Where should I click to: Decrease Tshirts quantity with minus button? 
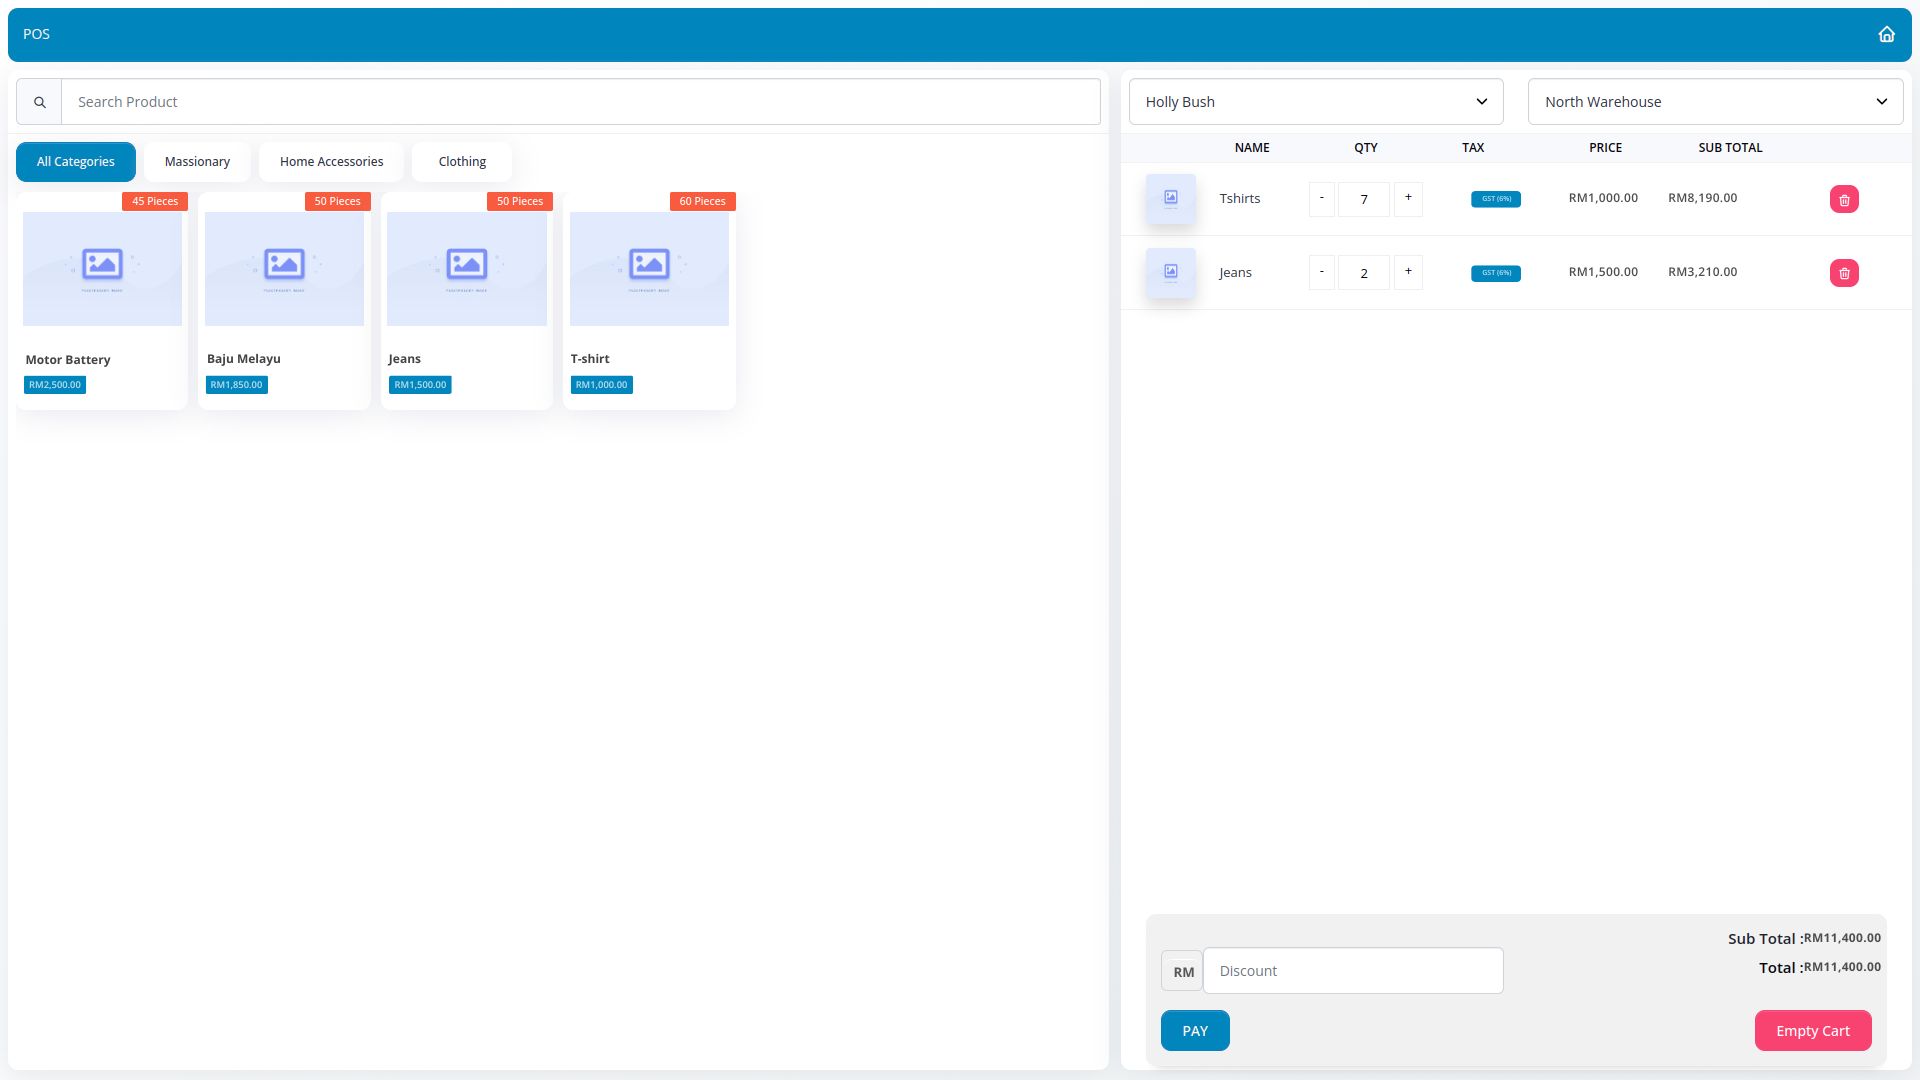1321,198
